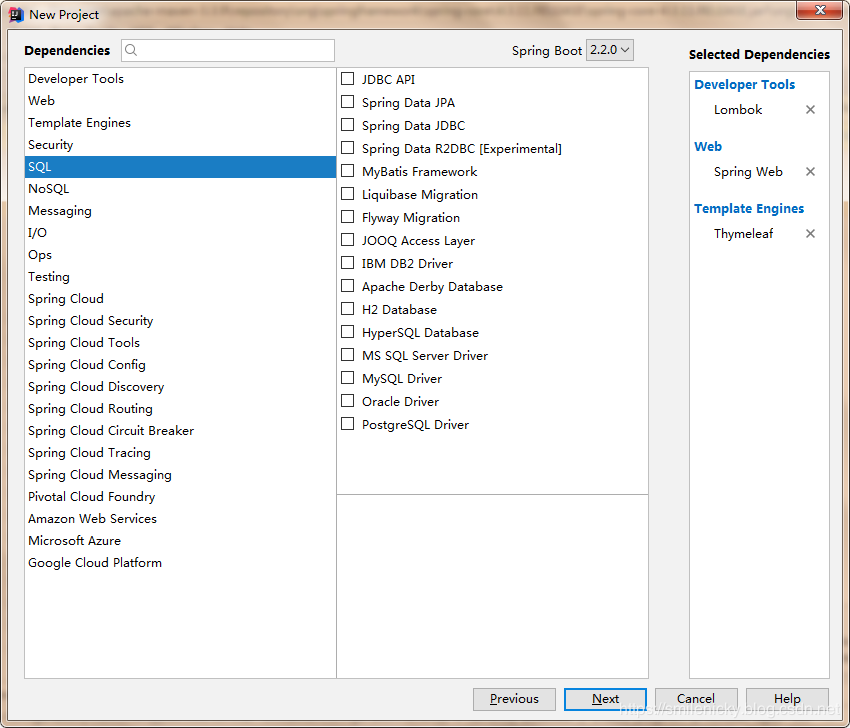The width and height of the screenshot is (850, 728).
Task: Select the SQL category
Action: click(180, 167)
